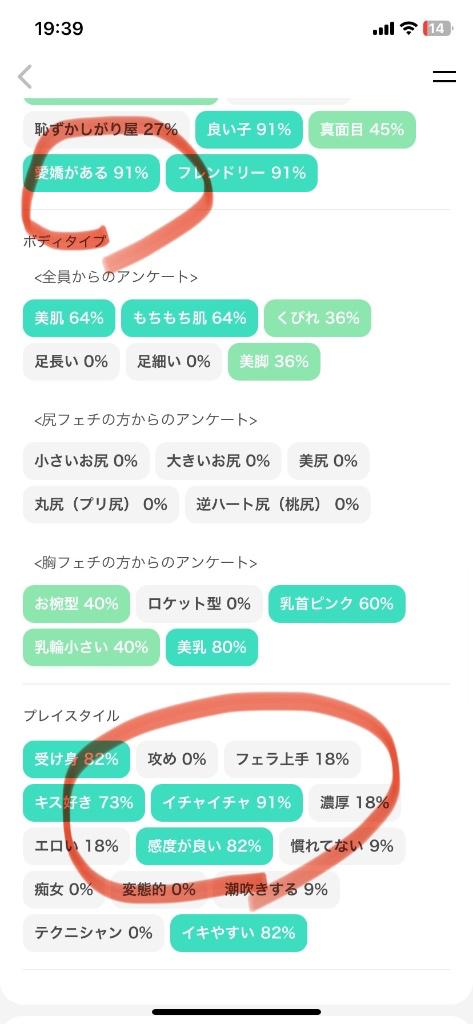Tap the プレイスタイル section heading
This screenshot has width=473, height=1024.
[71, 716]
